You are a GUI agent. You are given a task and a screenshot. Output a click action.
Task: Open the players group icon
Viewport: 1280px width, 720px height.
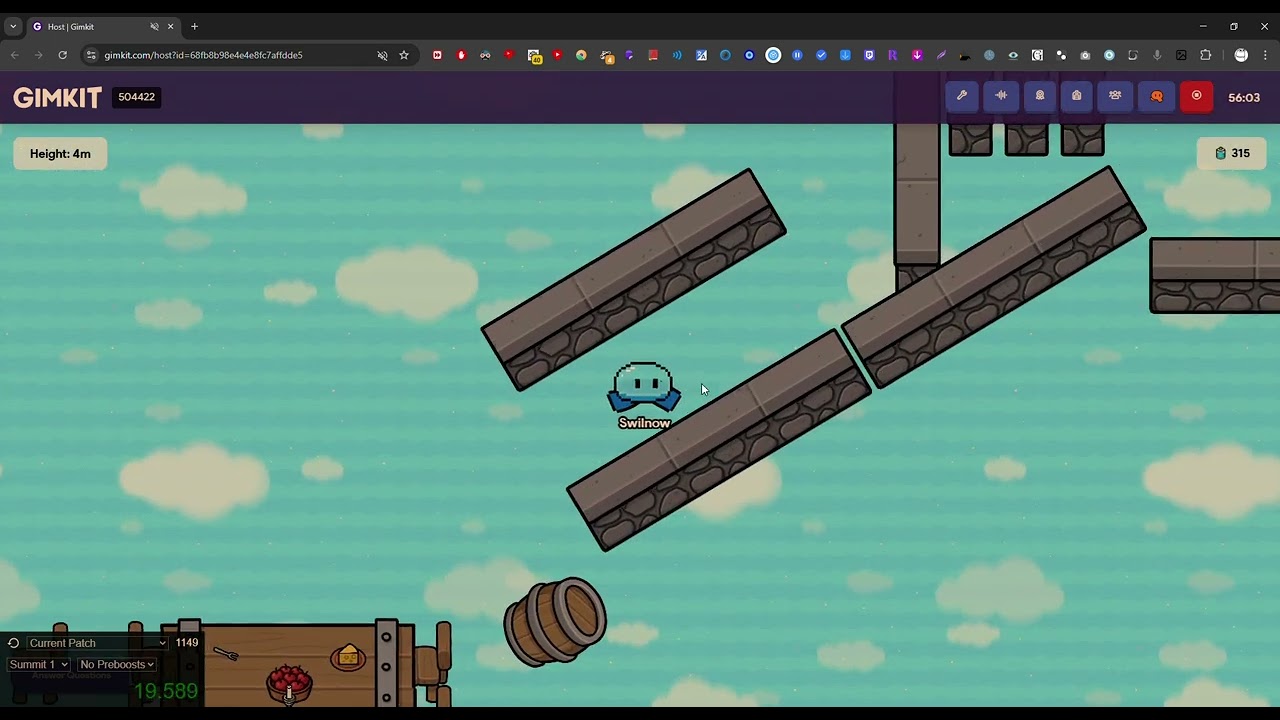(x=1115, y=96)
